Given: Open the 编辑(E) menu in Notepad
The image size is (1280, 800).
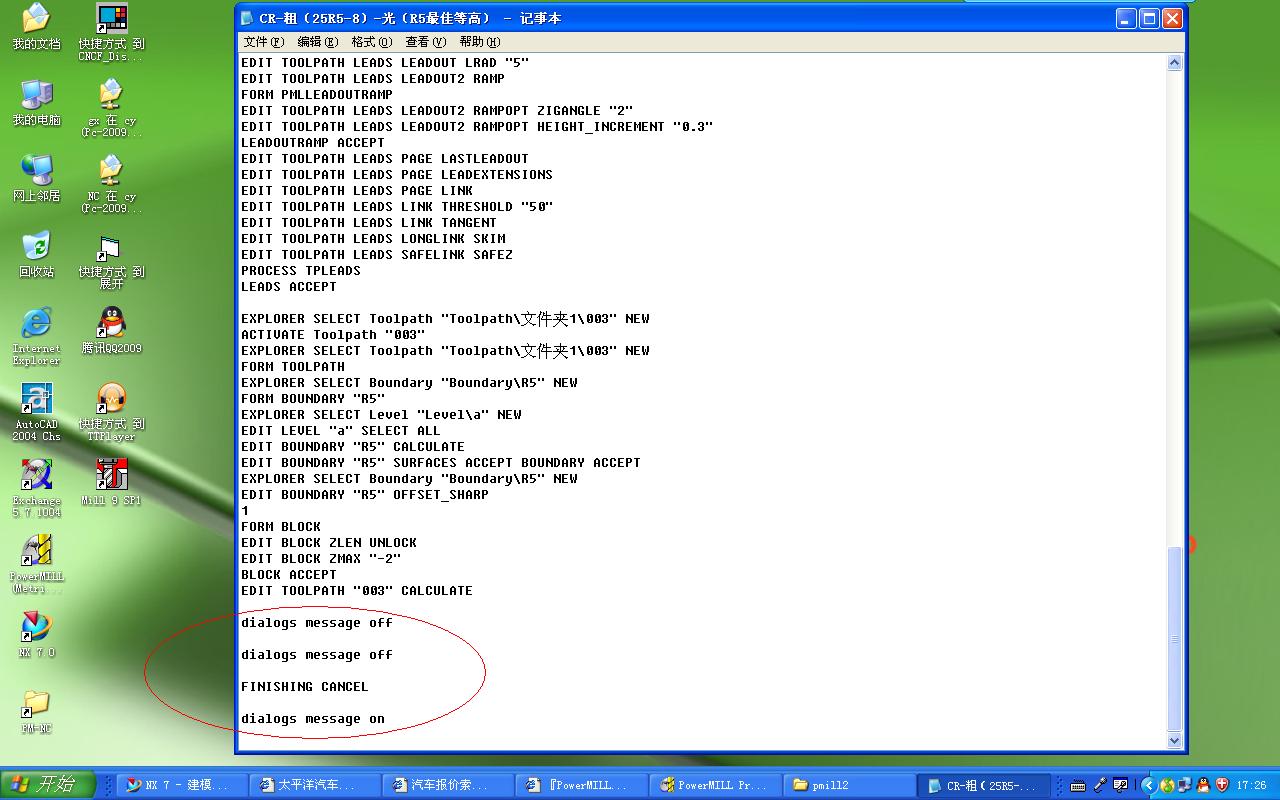Looking at the screenshot, I should pos(318,42).
